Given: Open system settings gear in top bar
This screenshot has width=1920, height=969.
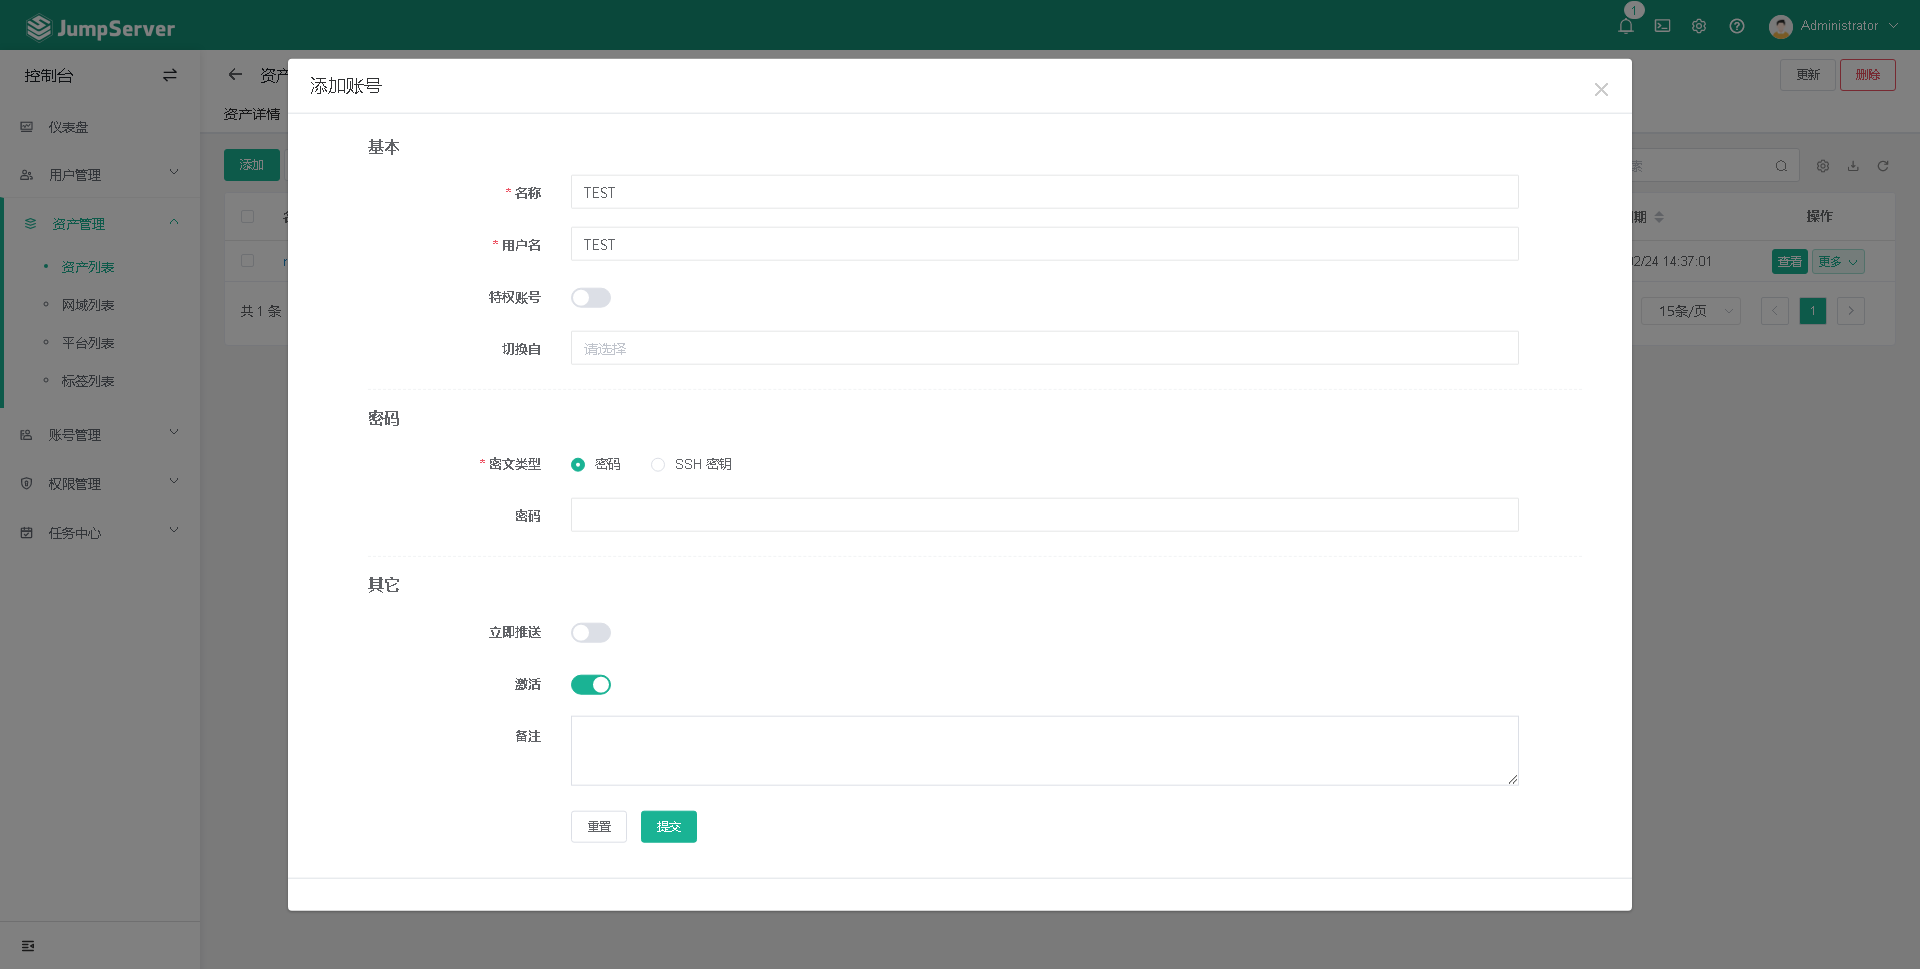Looking at the screenshot, I should click(1699, 26).
